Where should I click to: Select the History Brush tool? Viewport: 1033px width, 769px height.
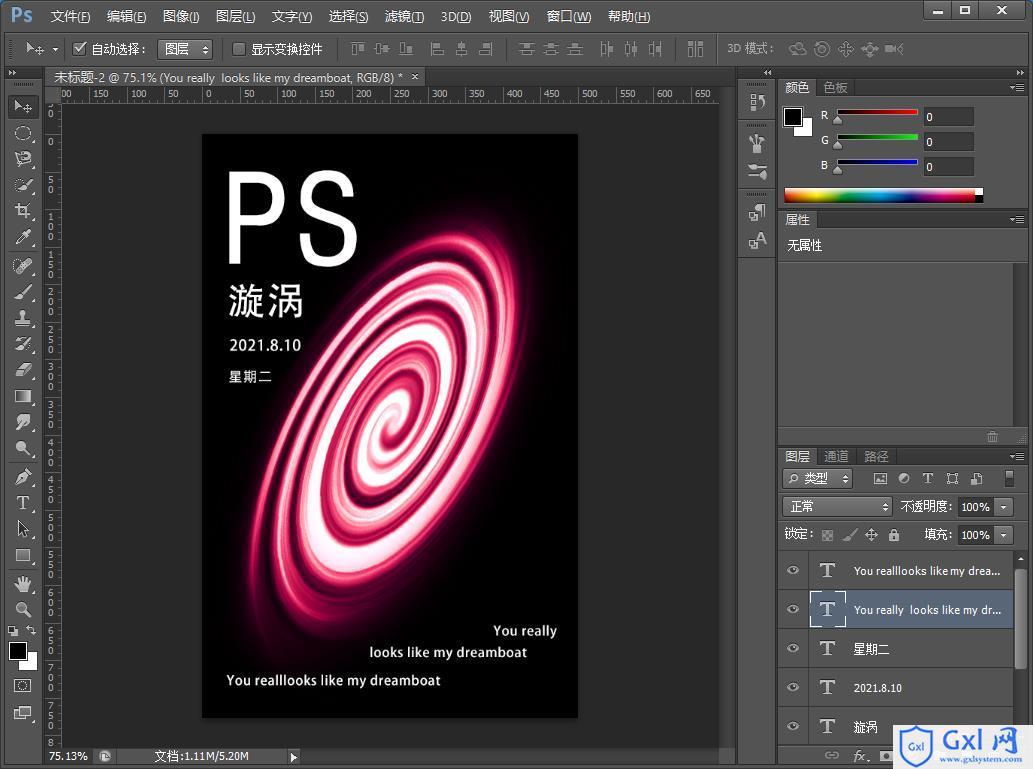coord(23,344)
